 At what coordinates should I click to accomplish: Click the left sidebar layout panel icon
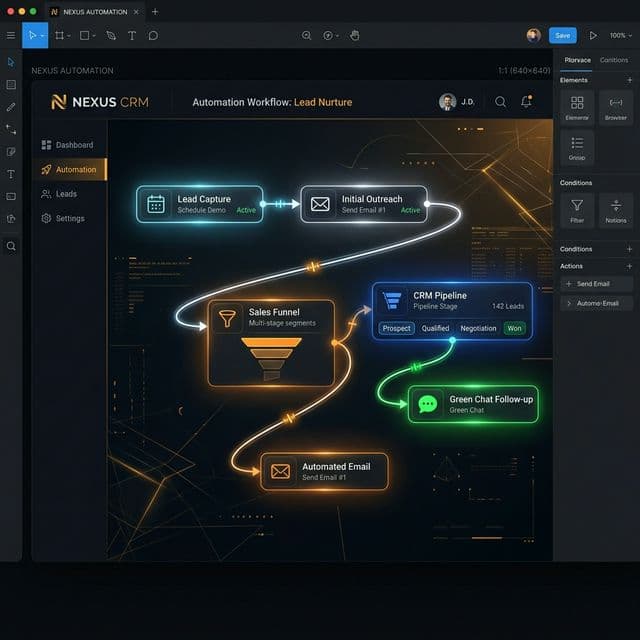pyautogui.click(x=11, y=84)
